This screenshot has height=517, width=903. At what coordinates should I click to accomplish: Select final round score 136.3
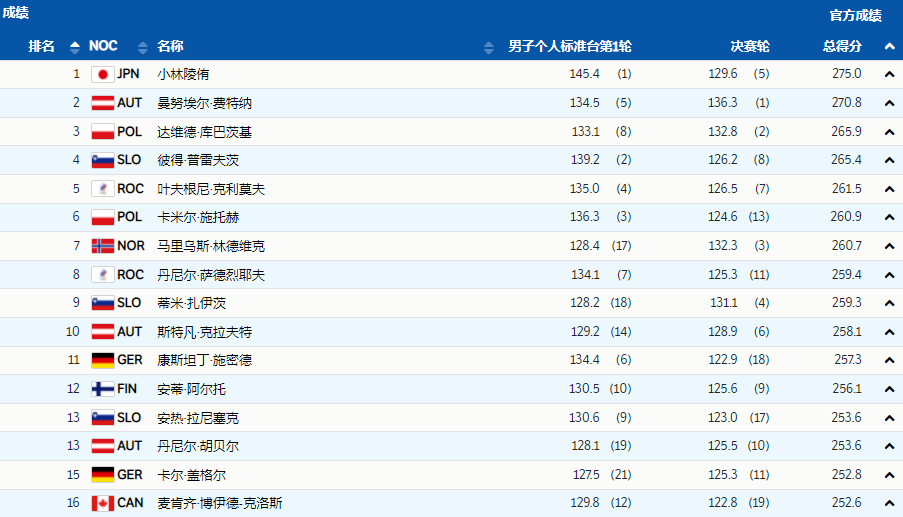pos(722,102)
